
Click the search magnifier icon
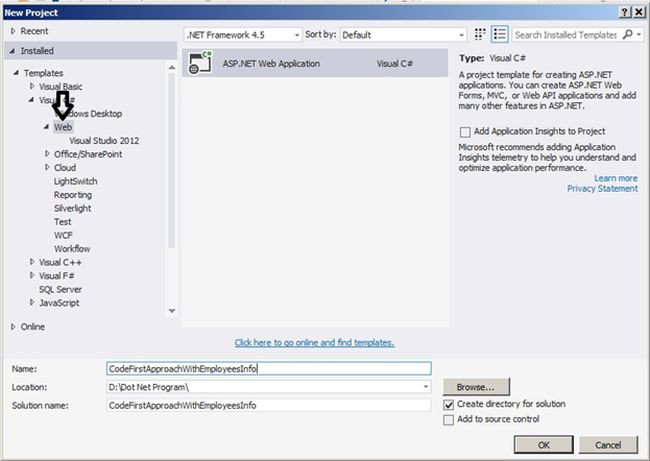click(x=628, y=34)
